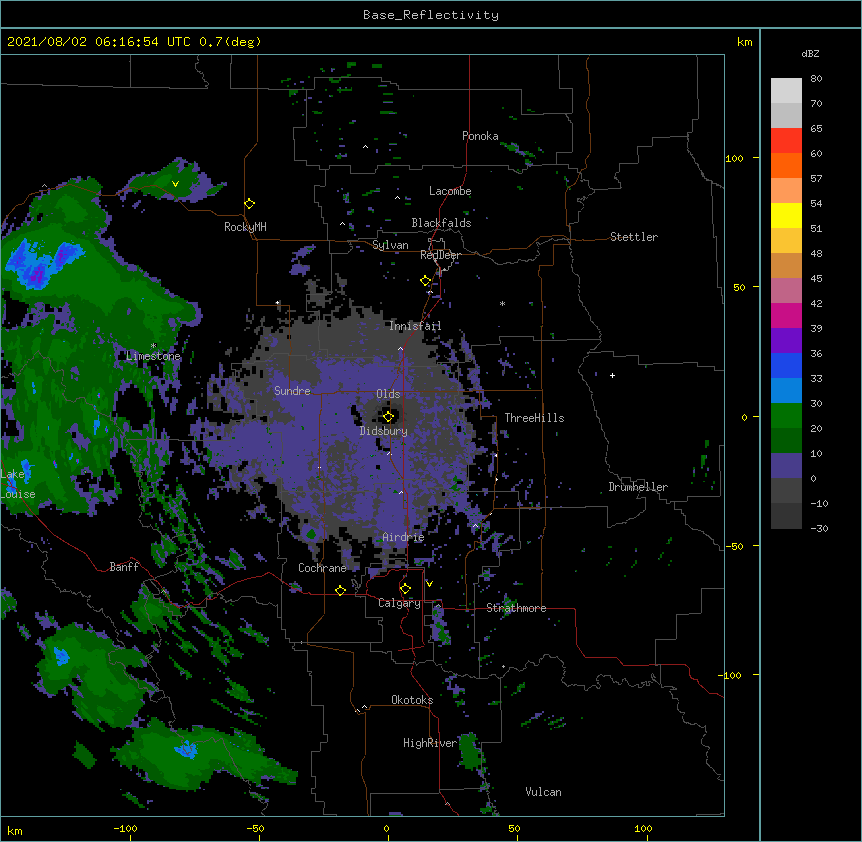
Task: Click the white plus marker west of Drumheller region
Action: [612, 375]
